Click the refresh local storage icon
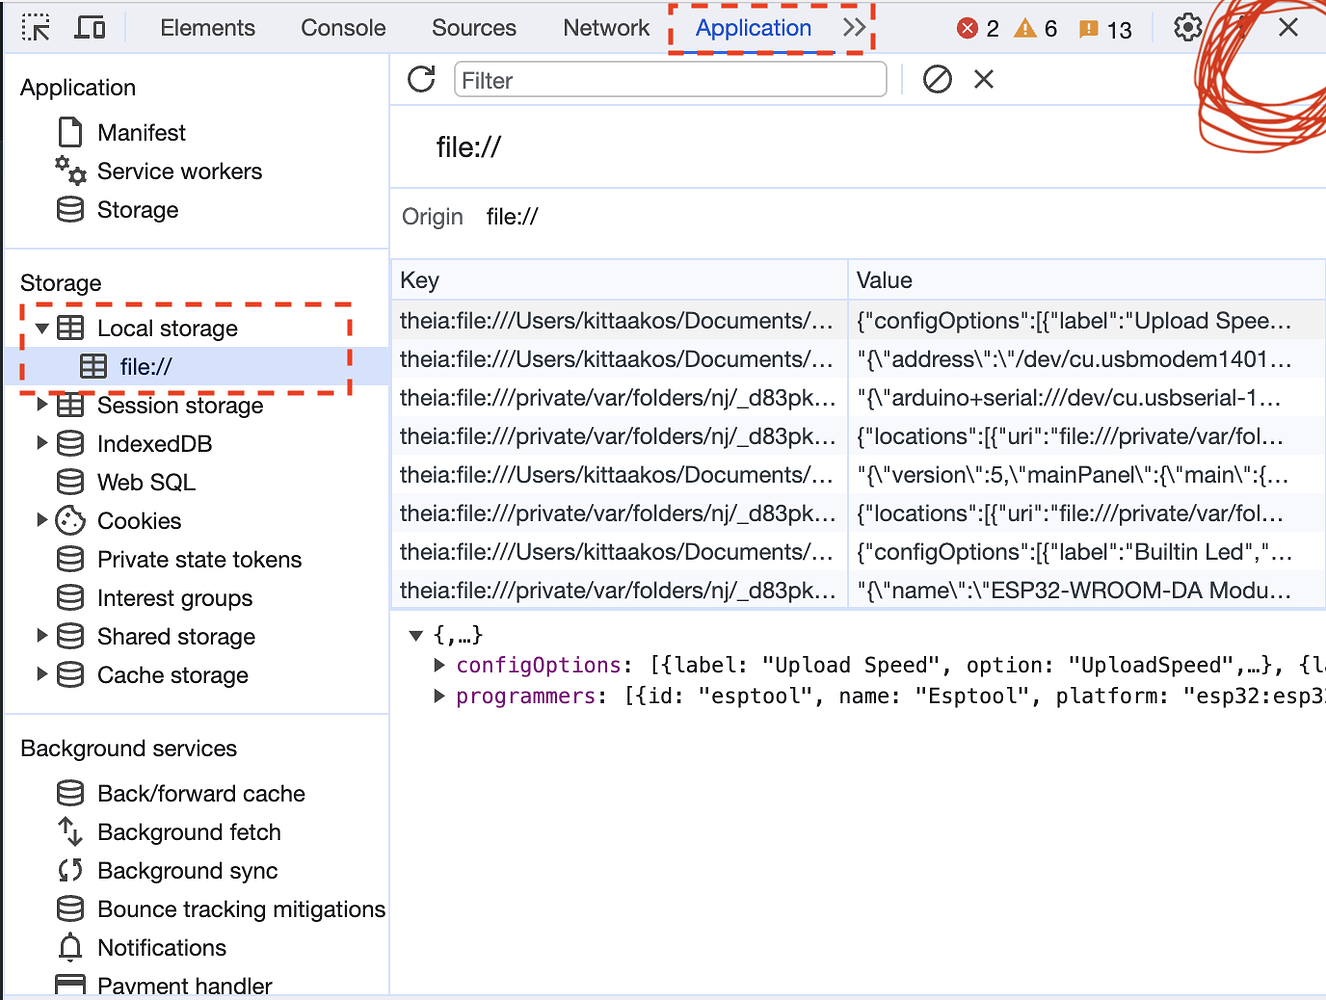The image size is (1326, 1000). click(421, 79)
